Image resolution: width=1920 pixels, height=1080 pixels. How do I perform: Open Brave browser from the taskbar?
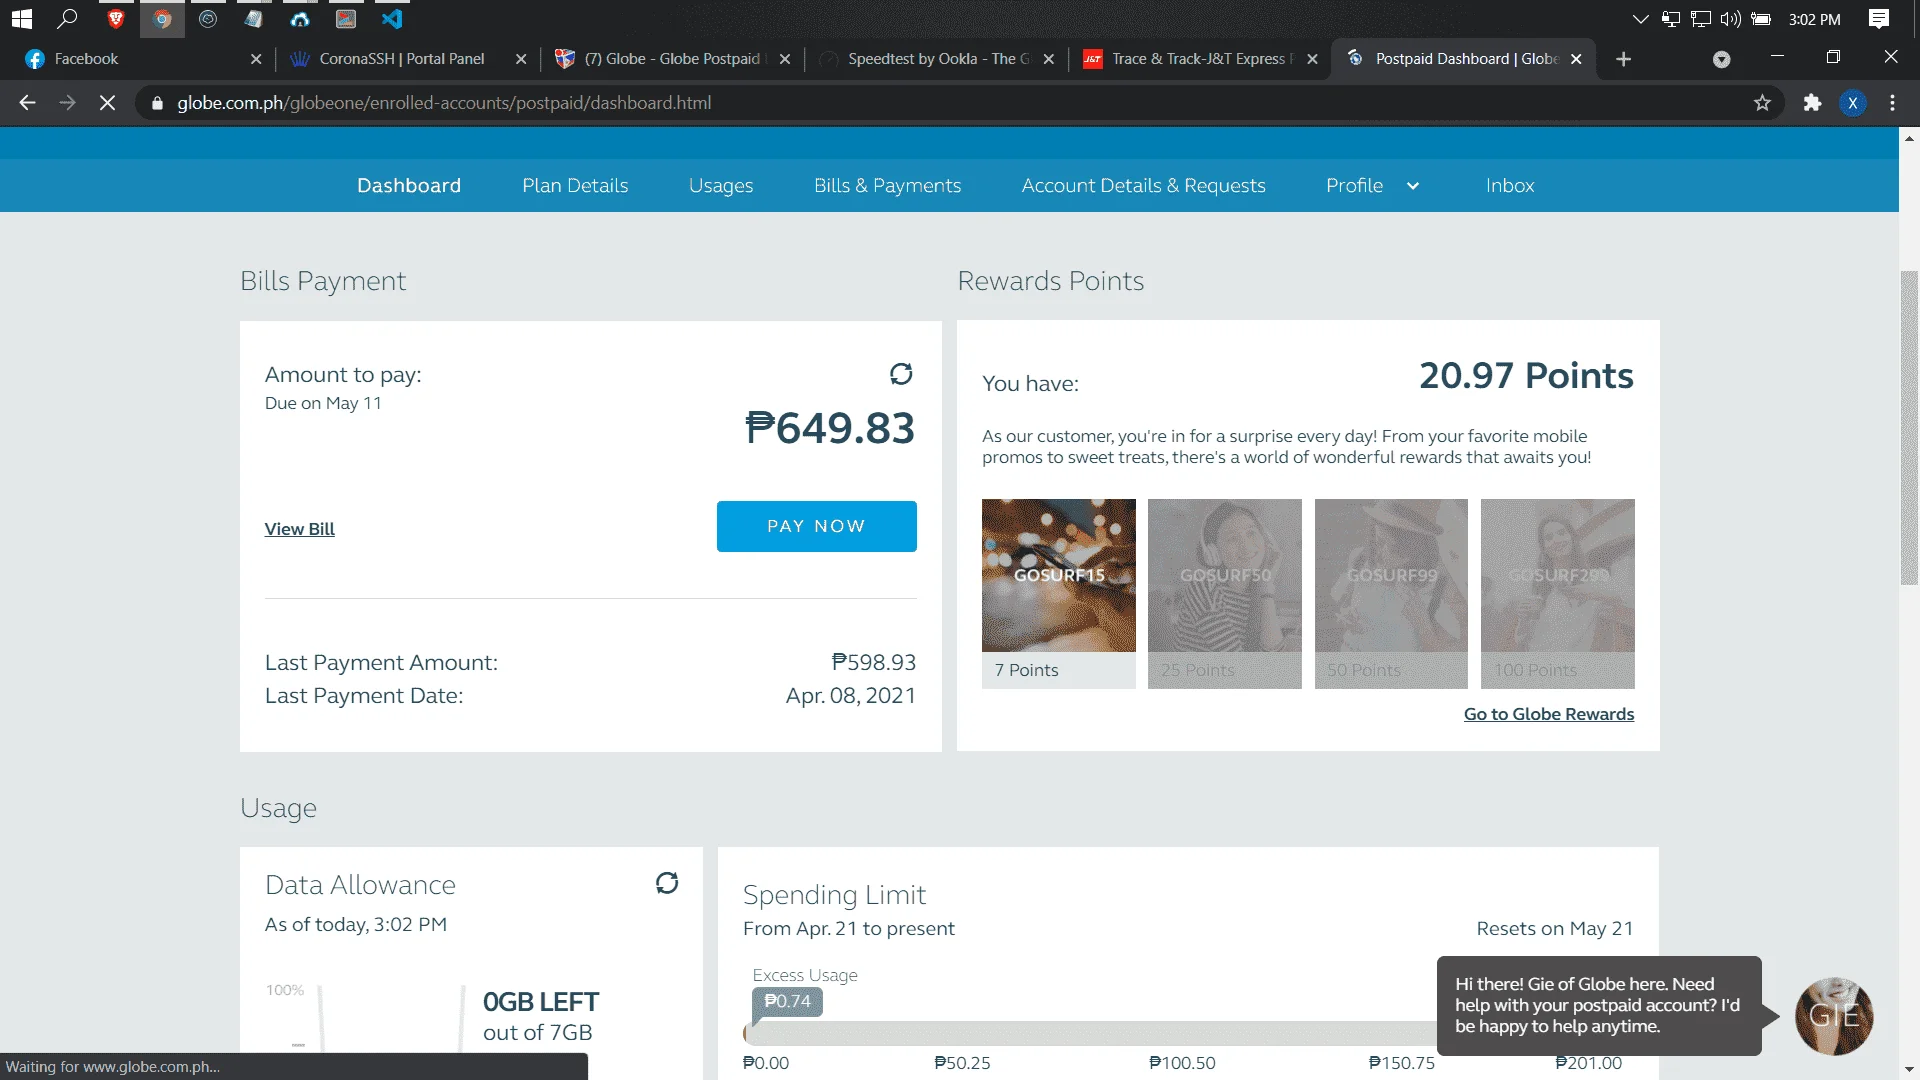116,19
